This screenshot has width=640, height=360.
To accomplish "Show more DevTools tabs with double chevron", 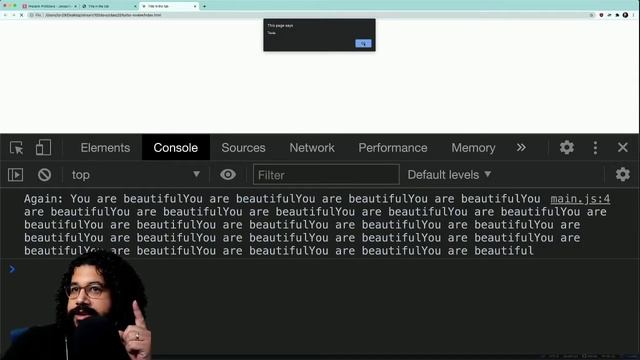I will coord(521,148).
